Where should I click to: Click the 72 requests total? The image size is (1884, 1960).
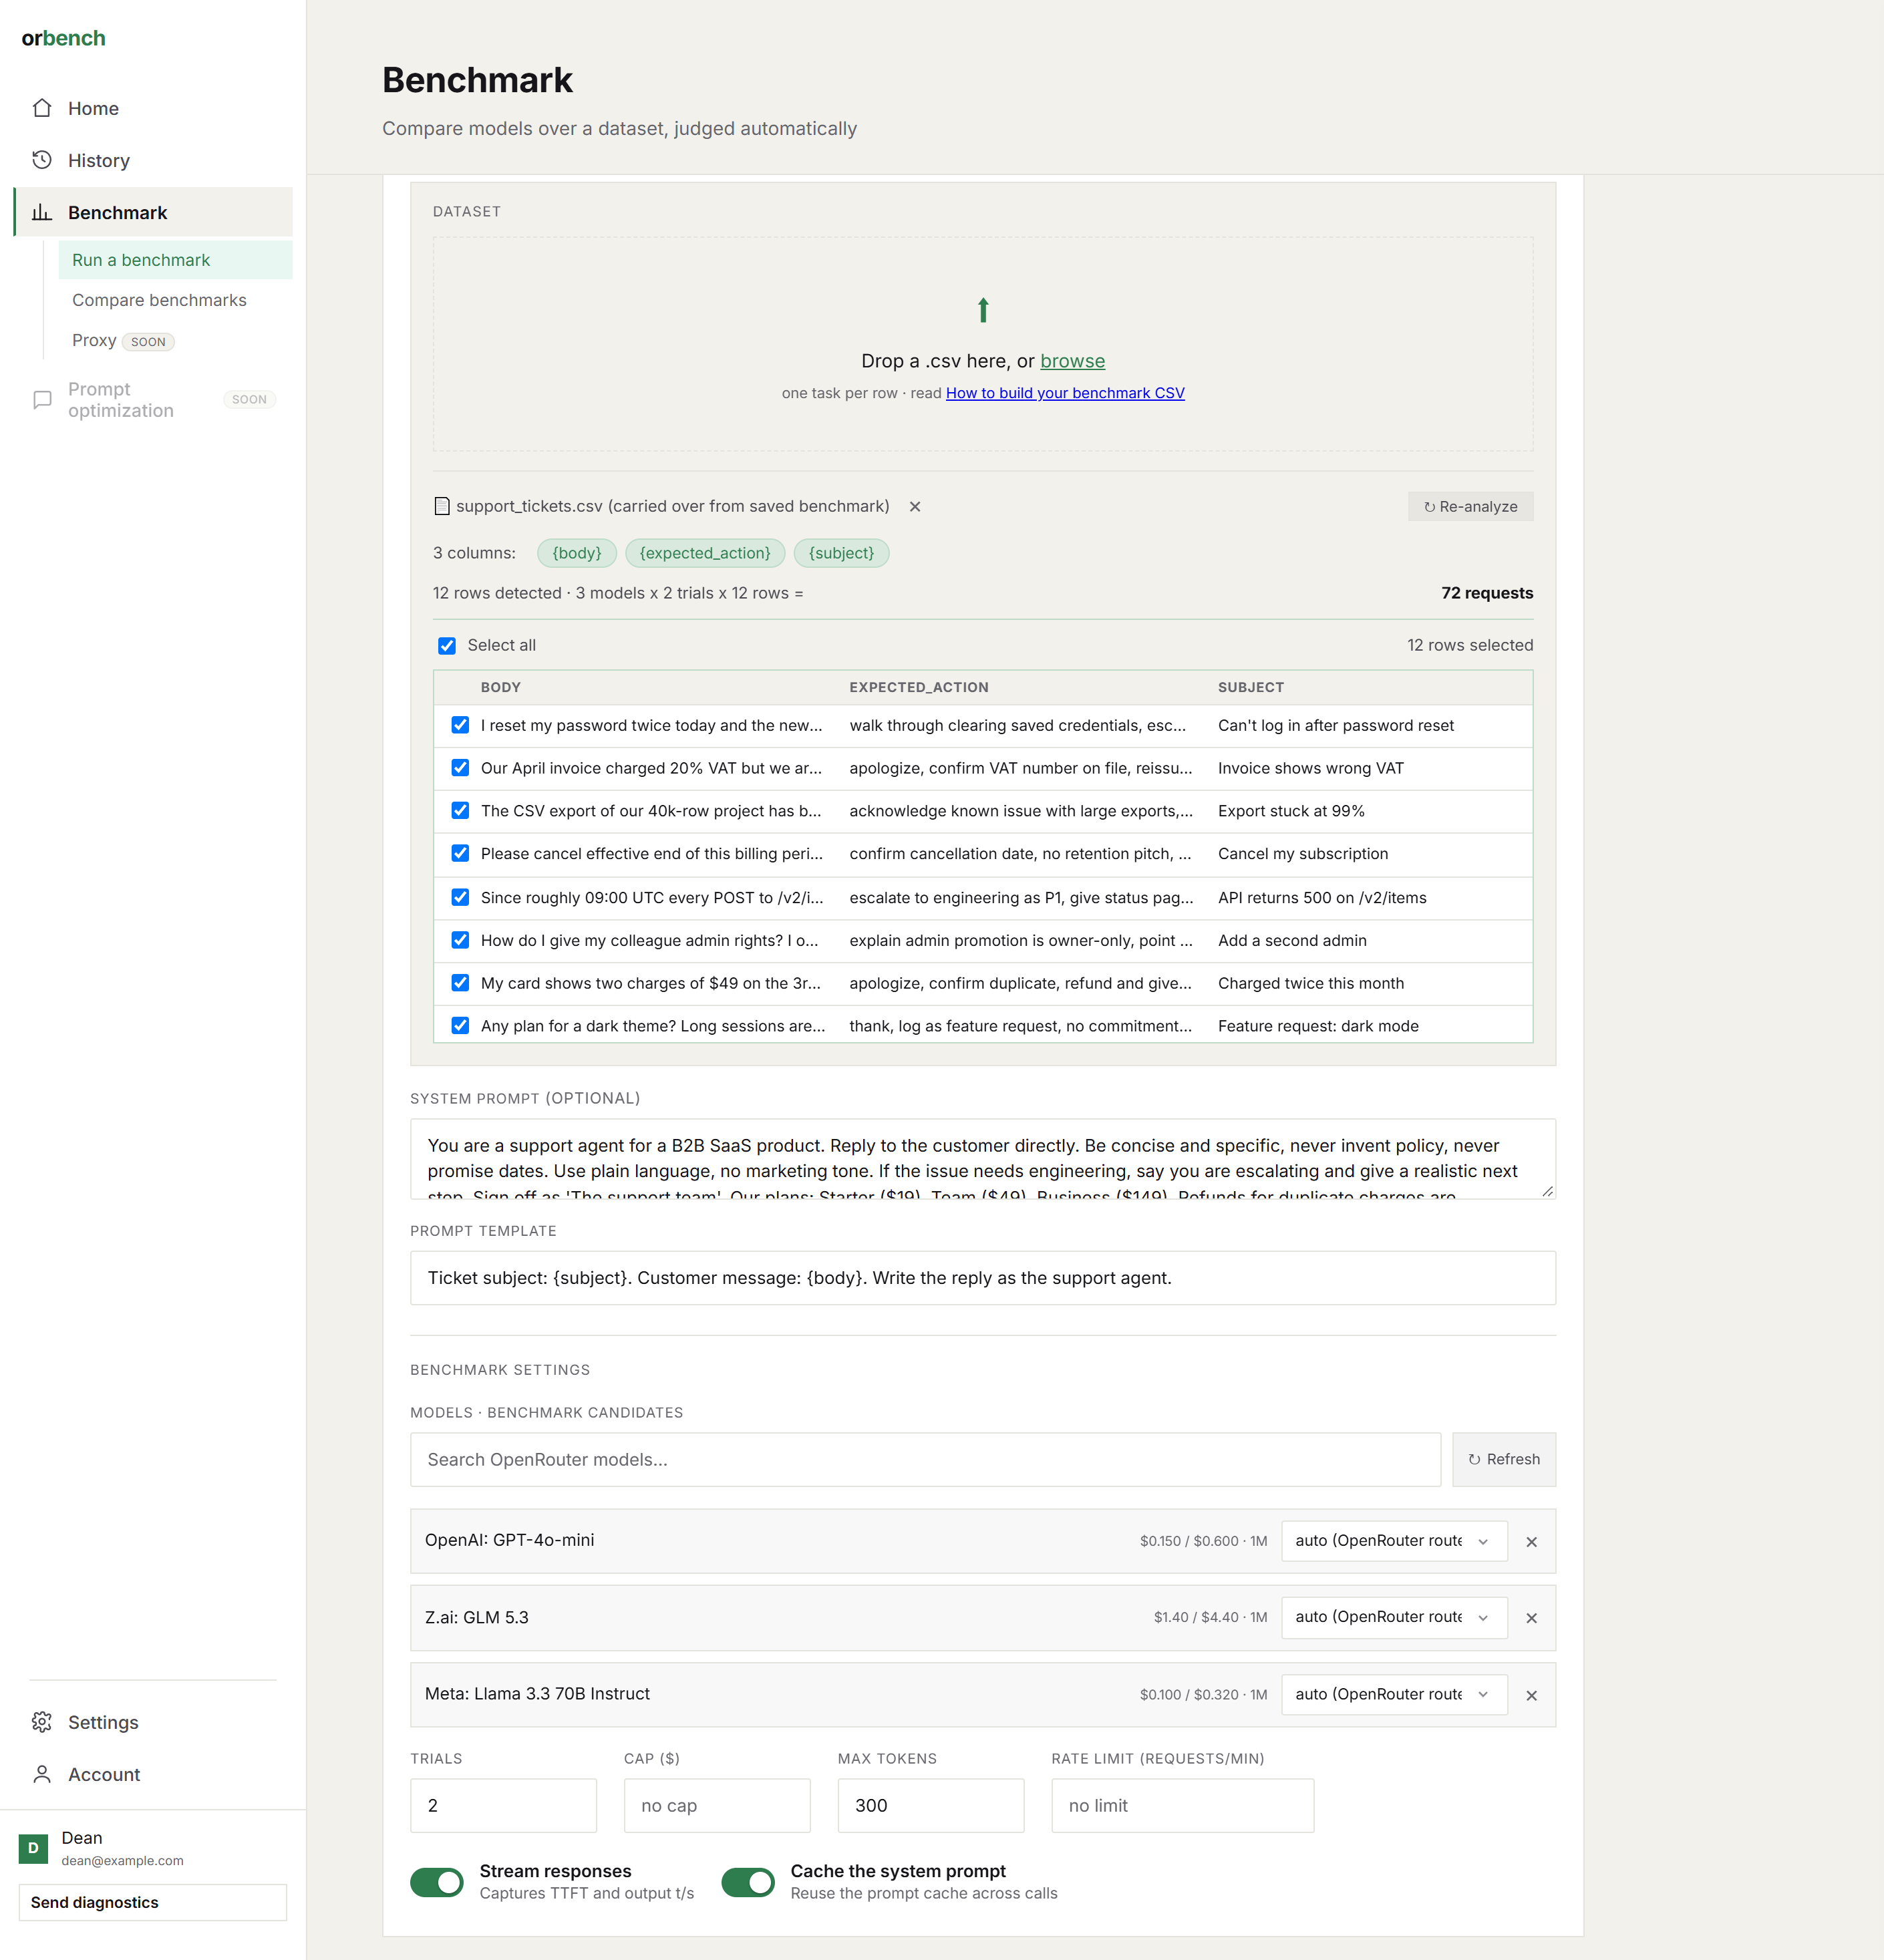[x=1487, y=593]
